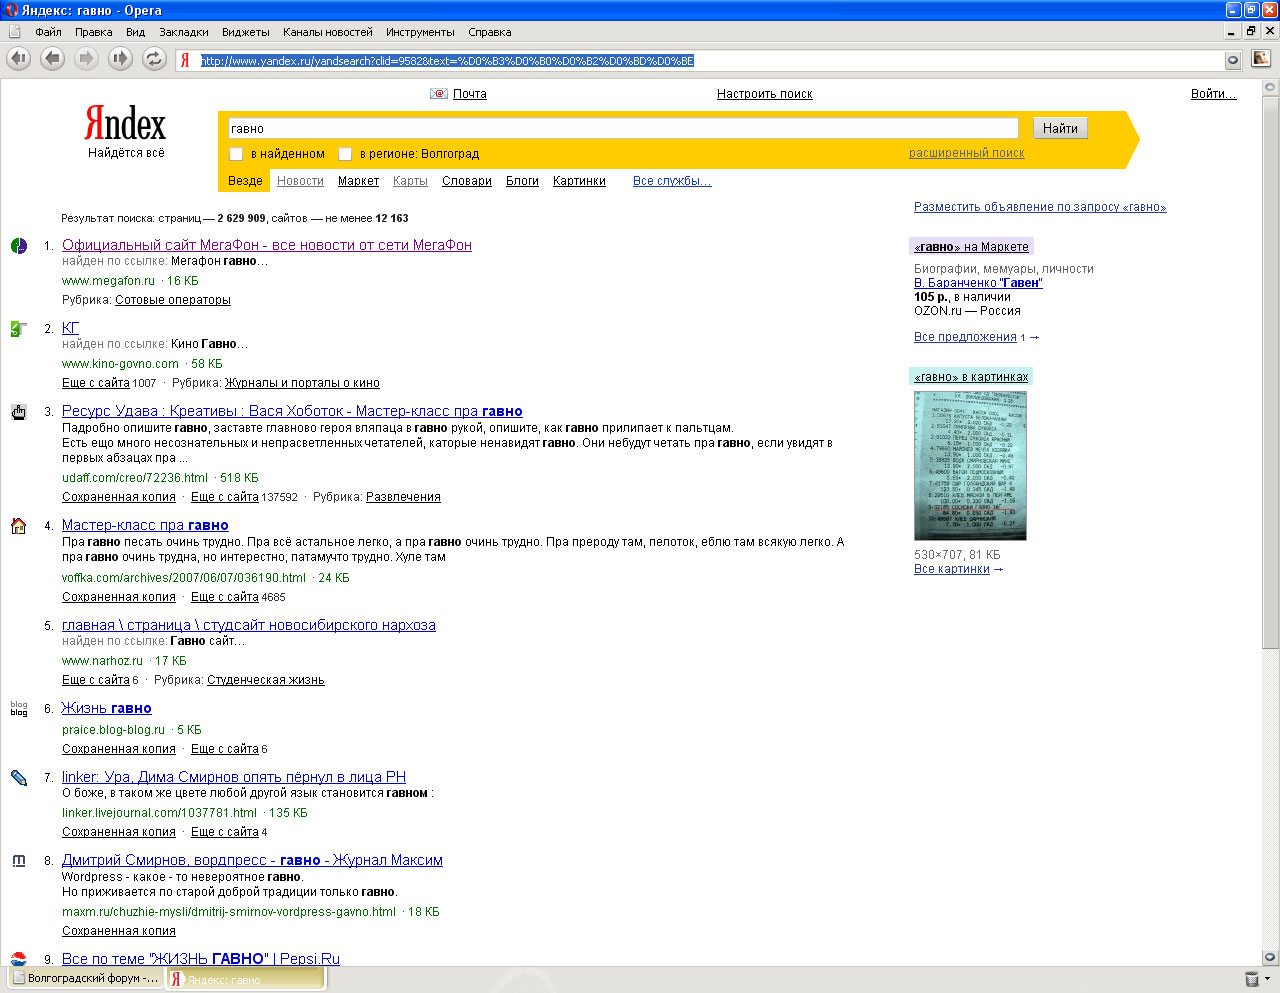Select the Картинки search category
The height and width of the screenshot is (993, 1280).
579,181
